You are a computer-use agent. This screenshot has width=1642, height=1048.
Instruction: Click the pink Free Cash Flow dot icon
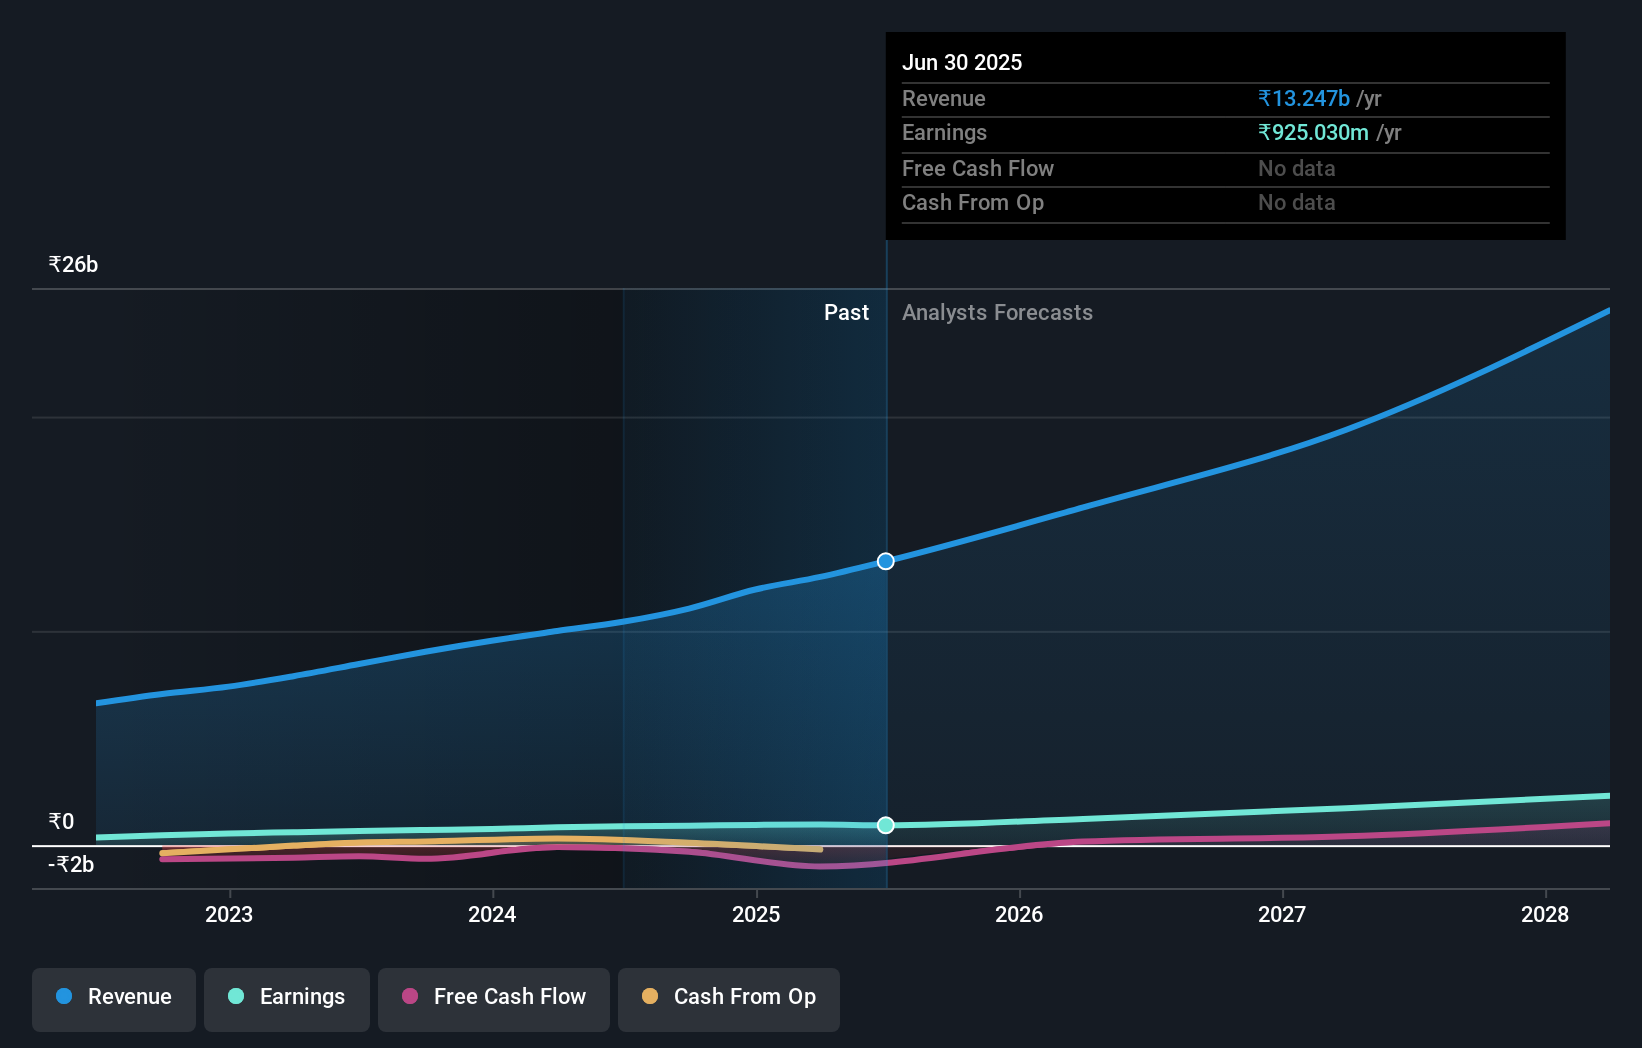(x=409, y=996)
